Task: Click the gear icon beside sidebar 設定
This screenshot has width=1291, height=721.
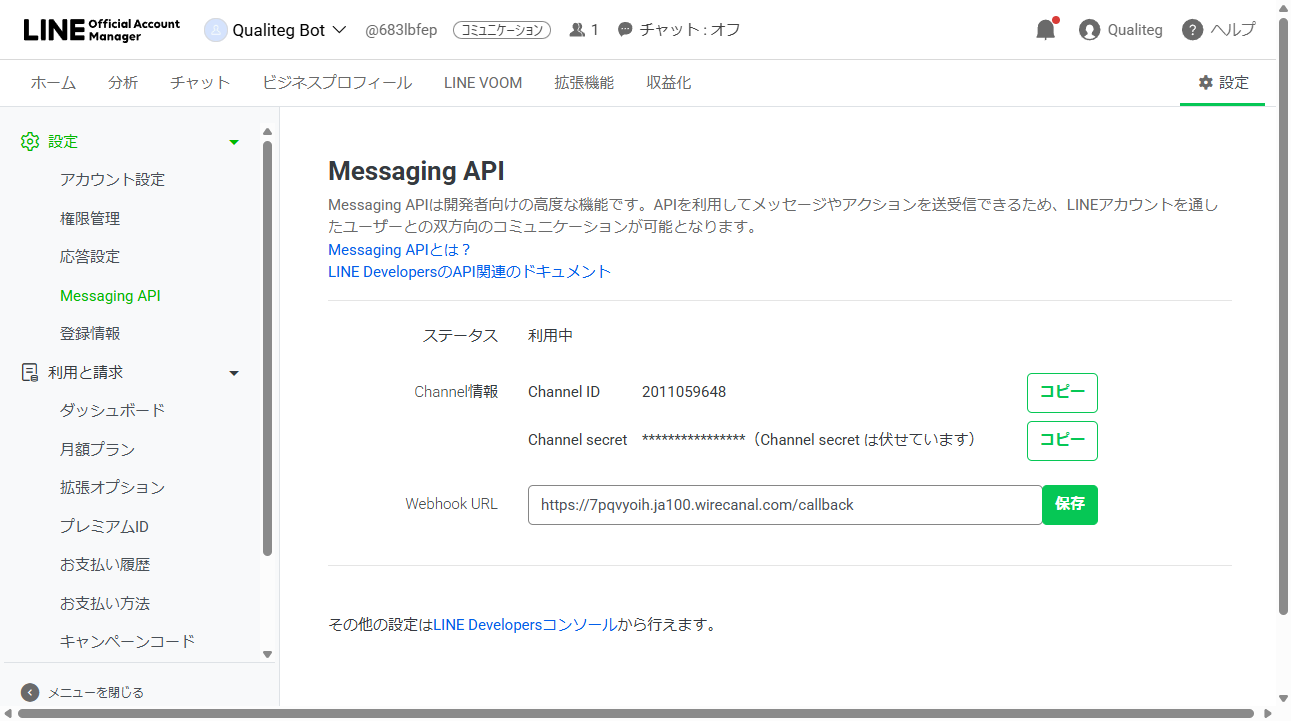Action: point(30,142)
